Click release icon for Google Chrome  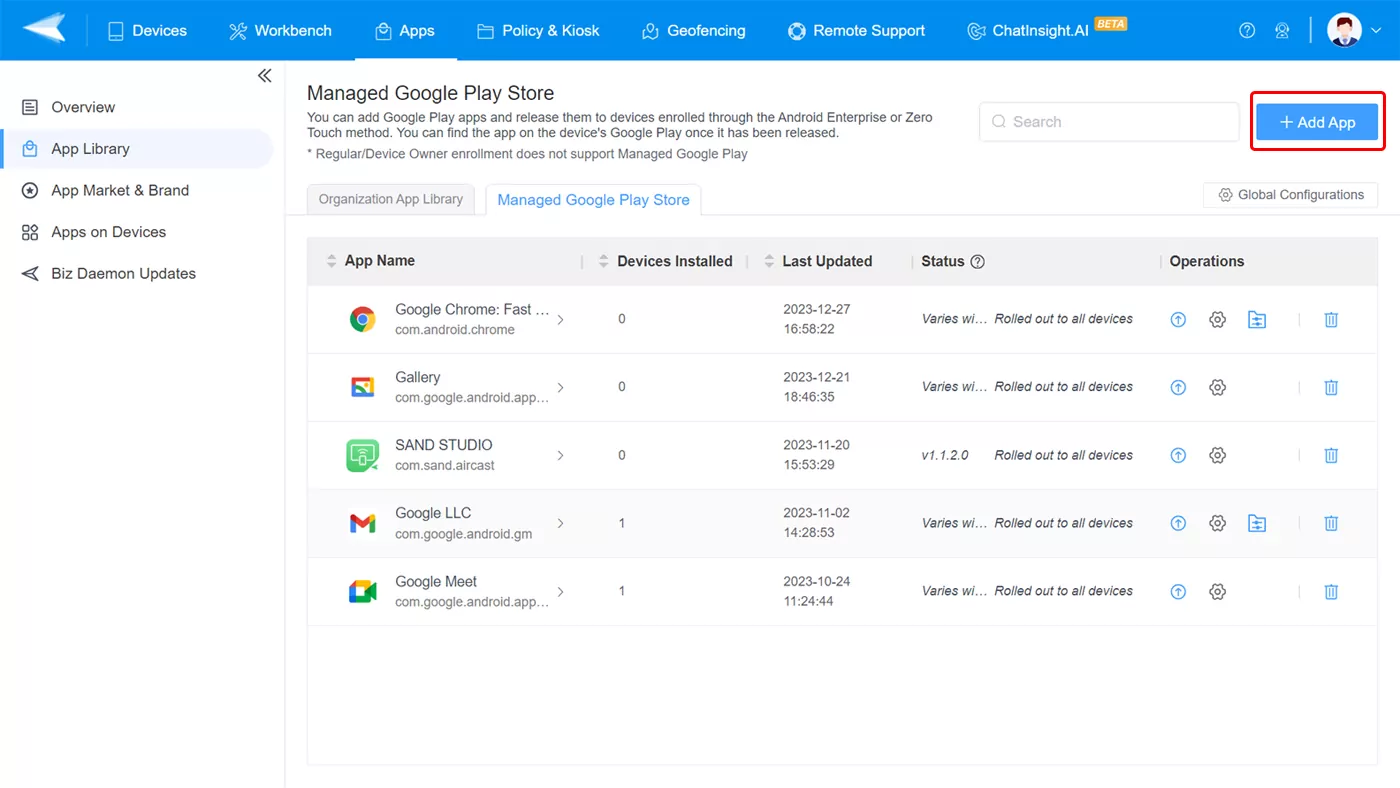(1178, 320)
